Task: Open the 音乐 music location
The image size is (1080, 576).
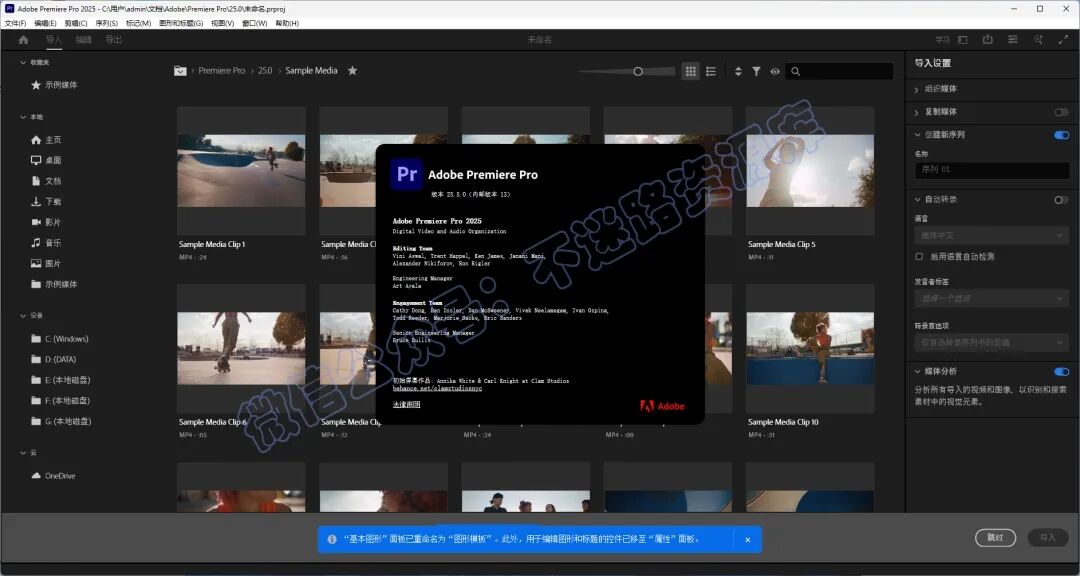Action: (45, 243)
